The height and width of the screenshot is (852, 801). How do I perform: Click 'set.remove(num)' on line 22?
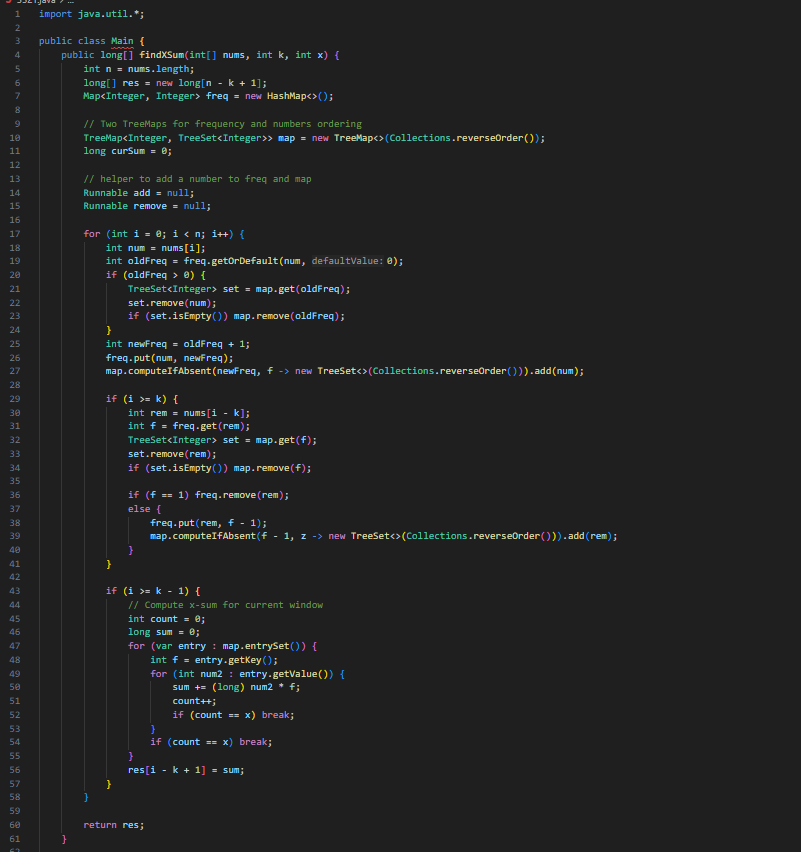[170, 303]
